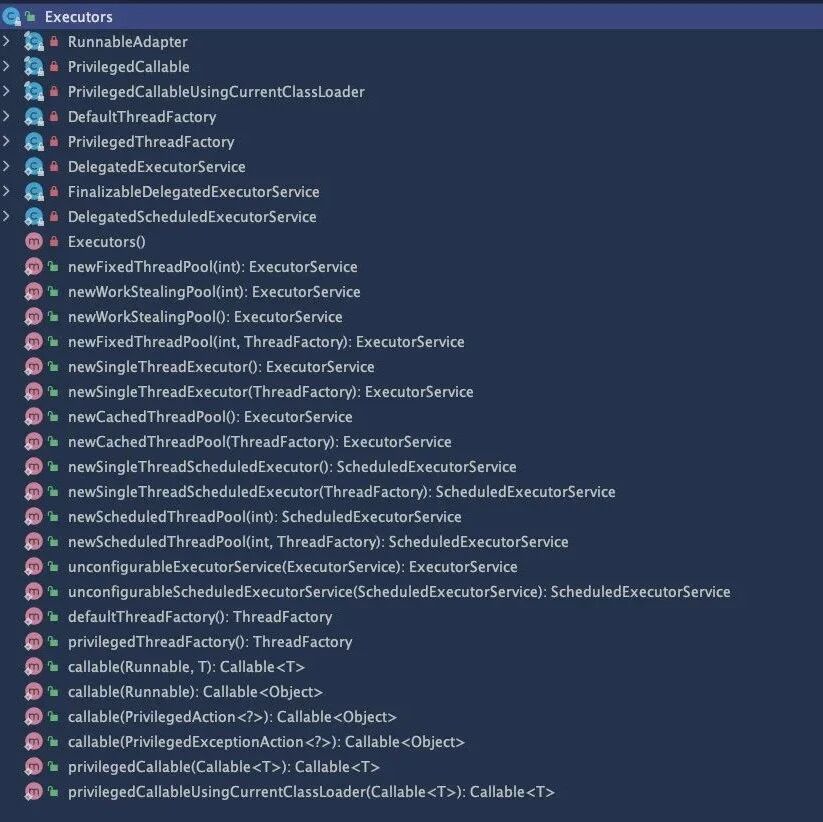
Task: Expand the PrivilegedThreadFactory node
Action: click(8, 142)
